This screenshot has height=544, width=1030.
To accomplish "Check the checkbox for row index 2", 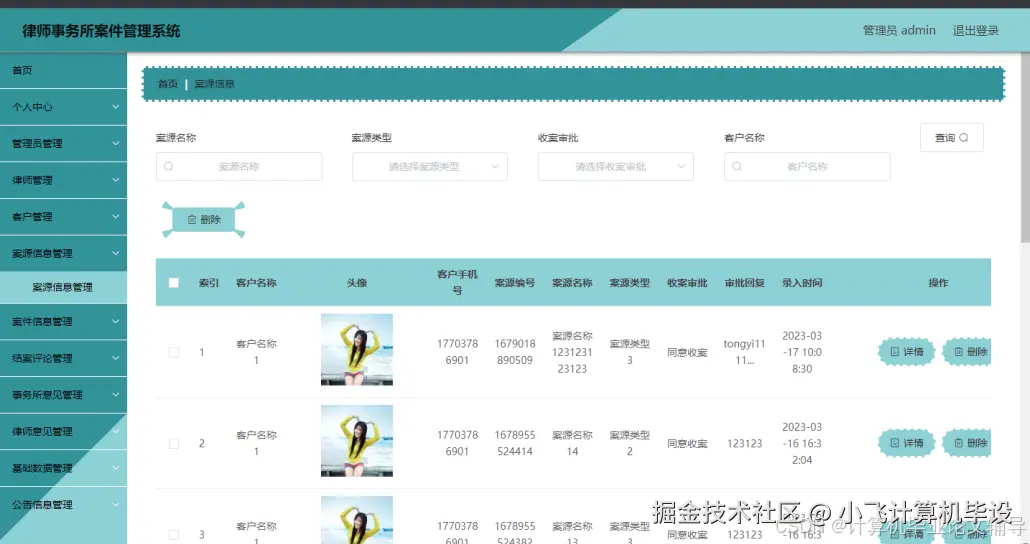I will point(173,443).
